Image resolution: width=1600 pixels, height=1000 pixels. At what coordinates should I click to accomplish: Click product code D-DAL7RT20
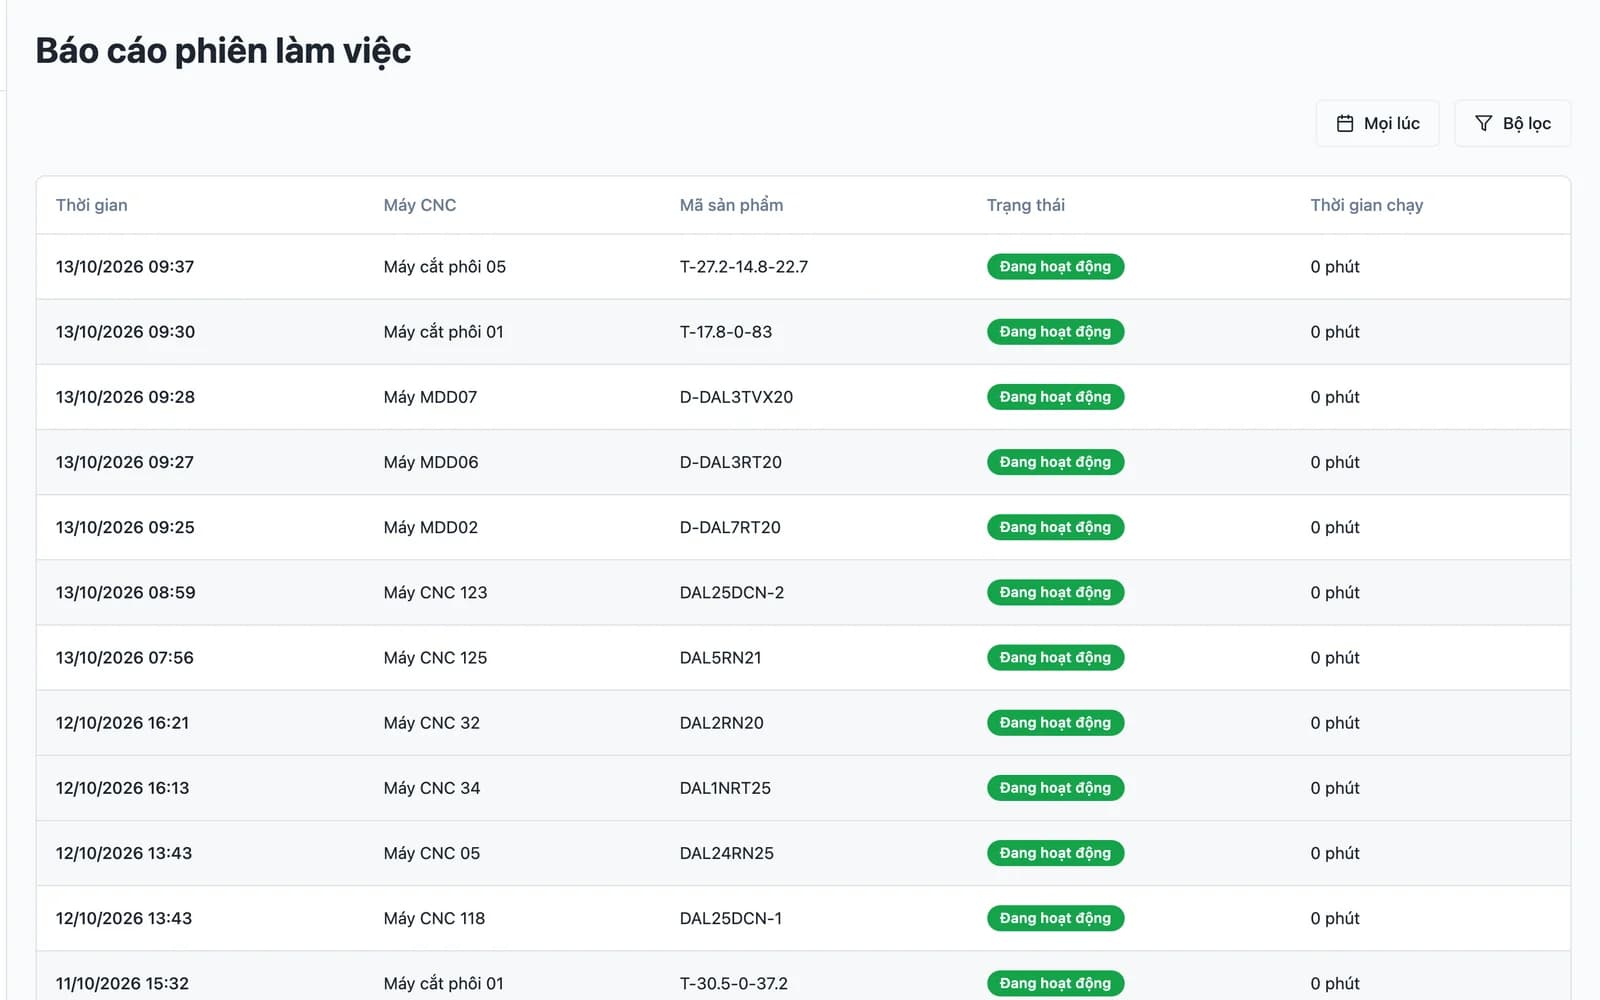coord(730,527)
